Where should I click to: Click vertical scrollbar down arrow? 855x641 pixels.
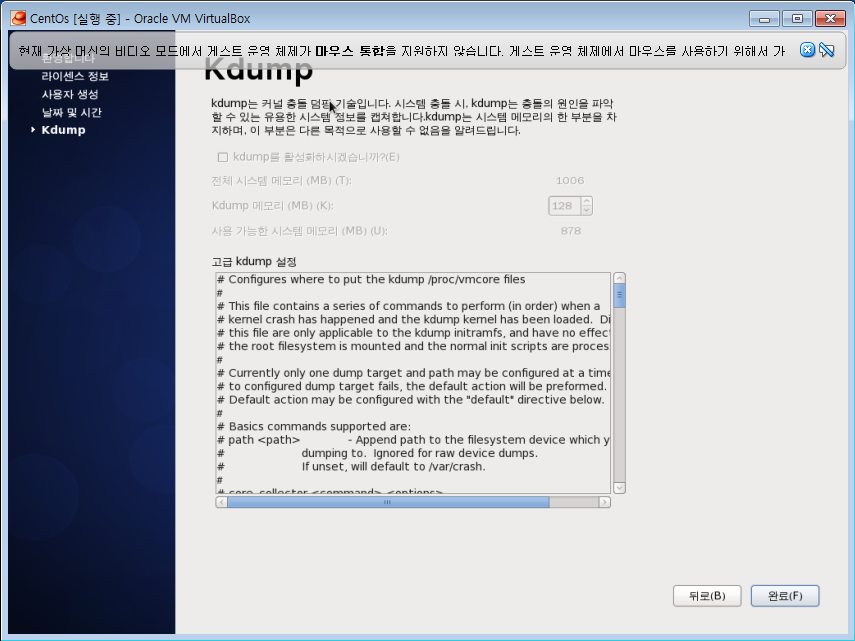(x=619, y=487)
